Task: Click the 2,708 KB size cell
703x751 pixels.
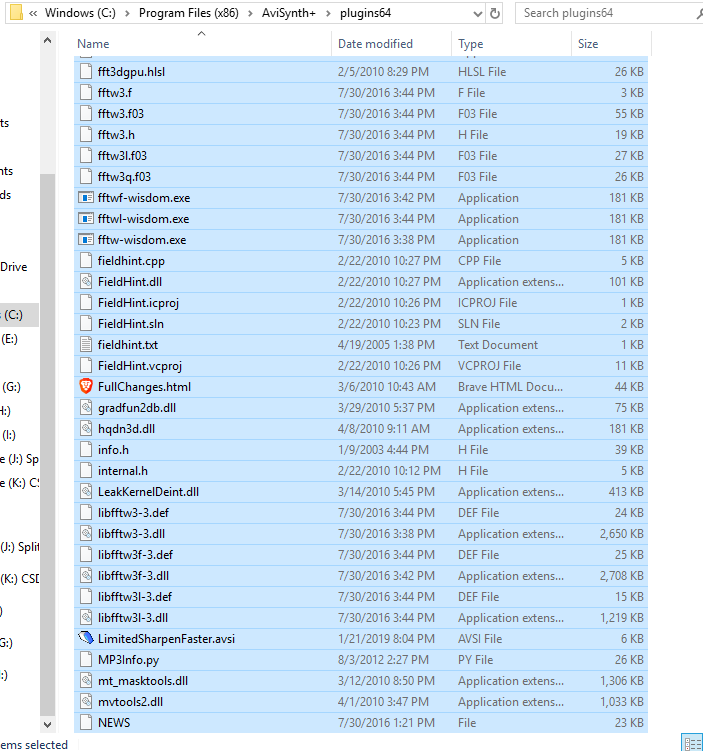Action: (x=622, y=576)
